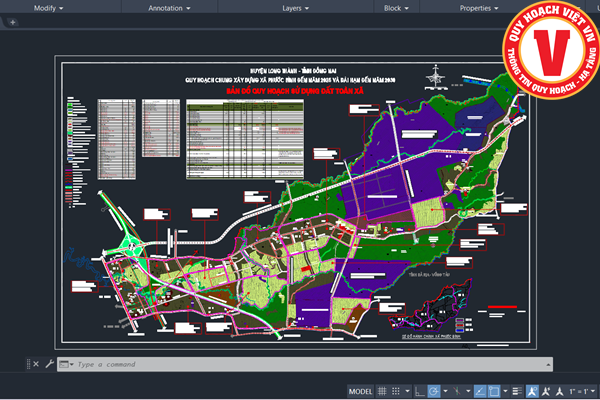Open the 1:1 annotation scale dropdown

578,391
